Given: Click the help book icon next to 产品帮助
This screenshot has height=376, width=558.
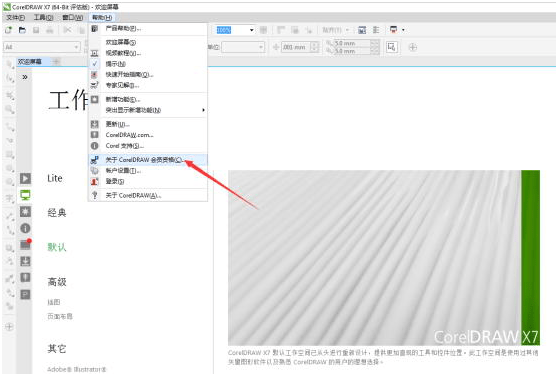Looking at the screenshot, I should pos(94,28).
